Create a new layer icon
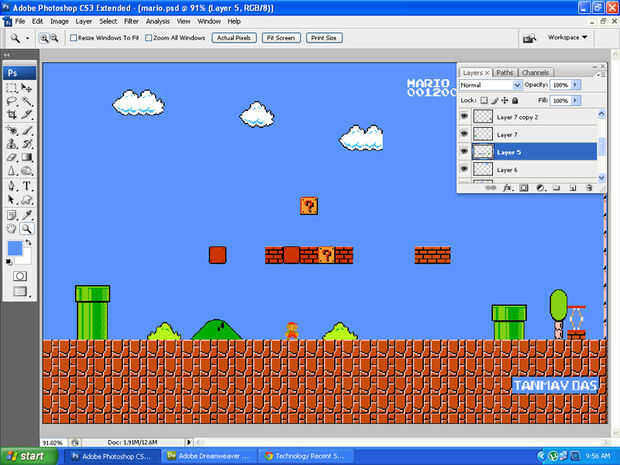 [573, 188]
